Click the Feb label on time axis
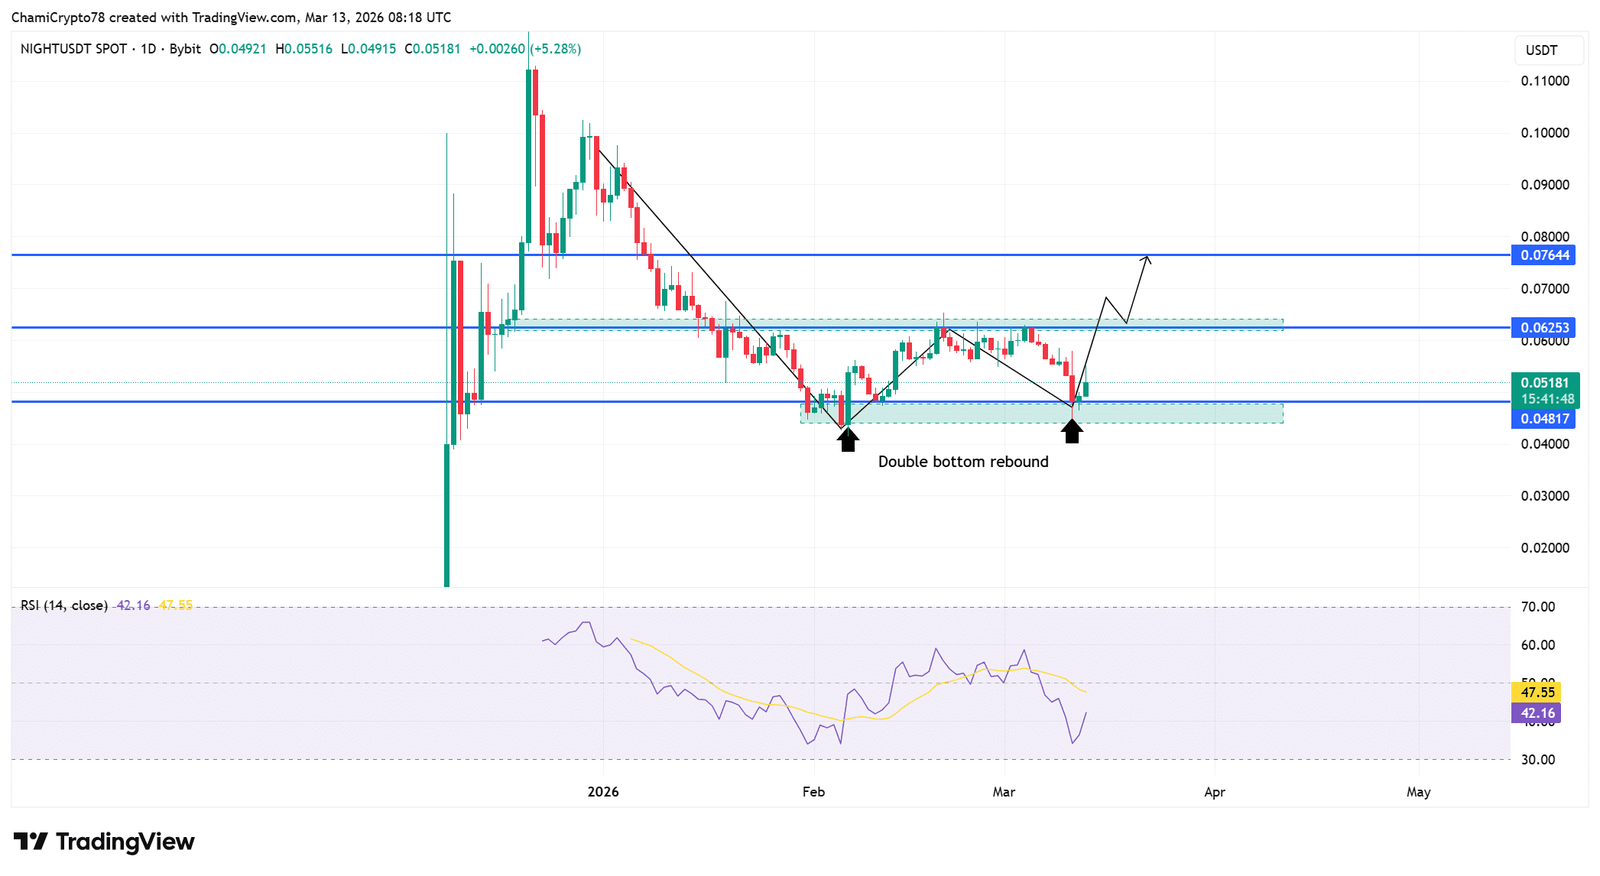The width and height of the screenshot is (1600, 876). [x=813, y=792]
